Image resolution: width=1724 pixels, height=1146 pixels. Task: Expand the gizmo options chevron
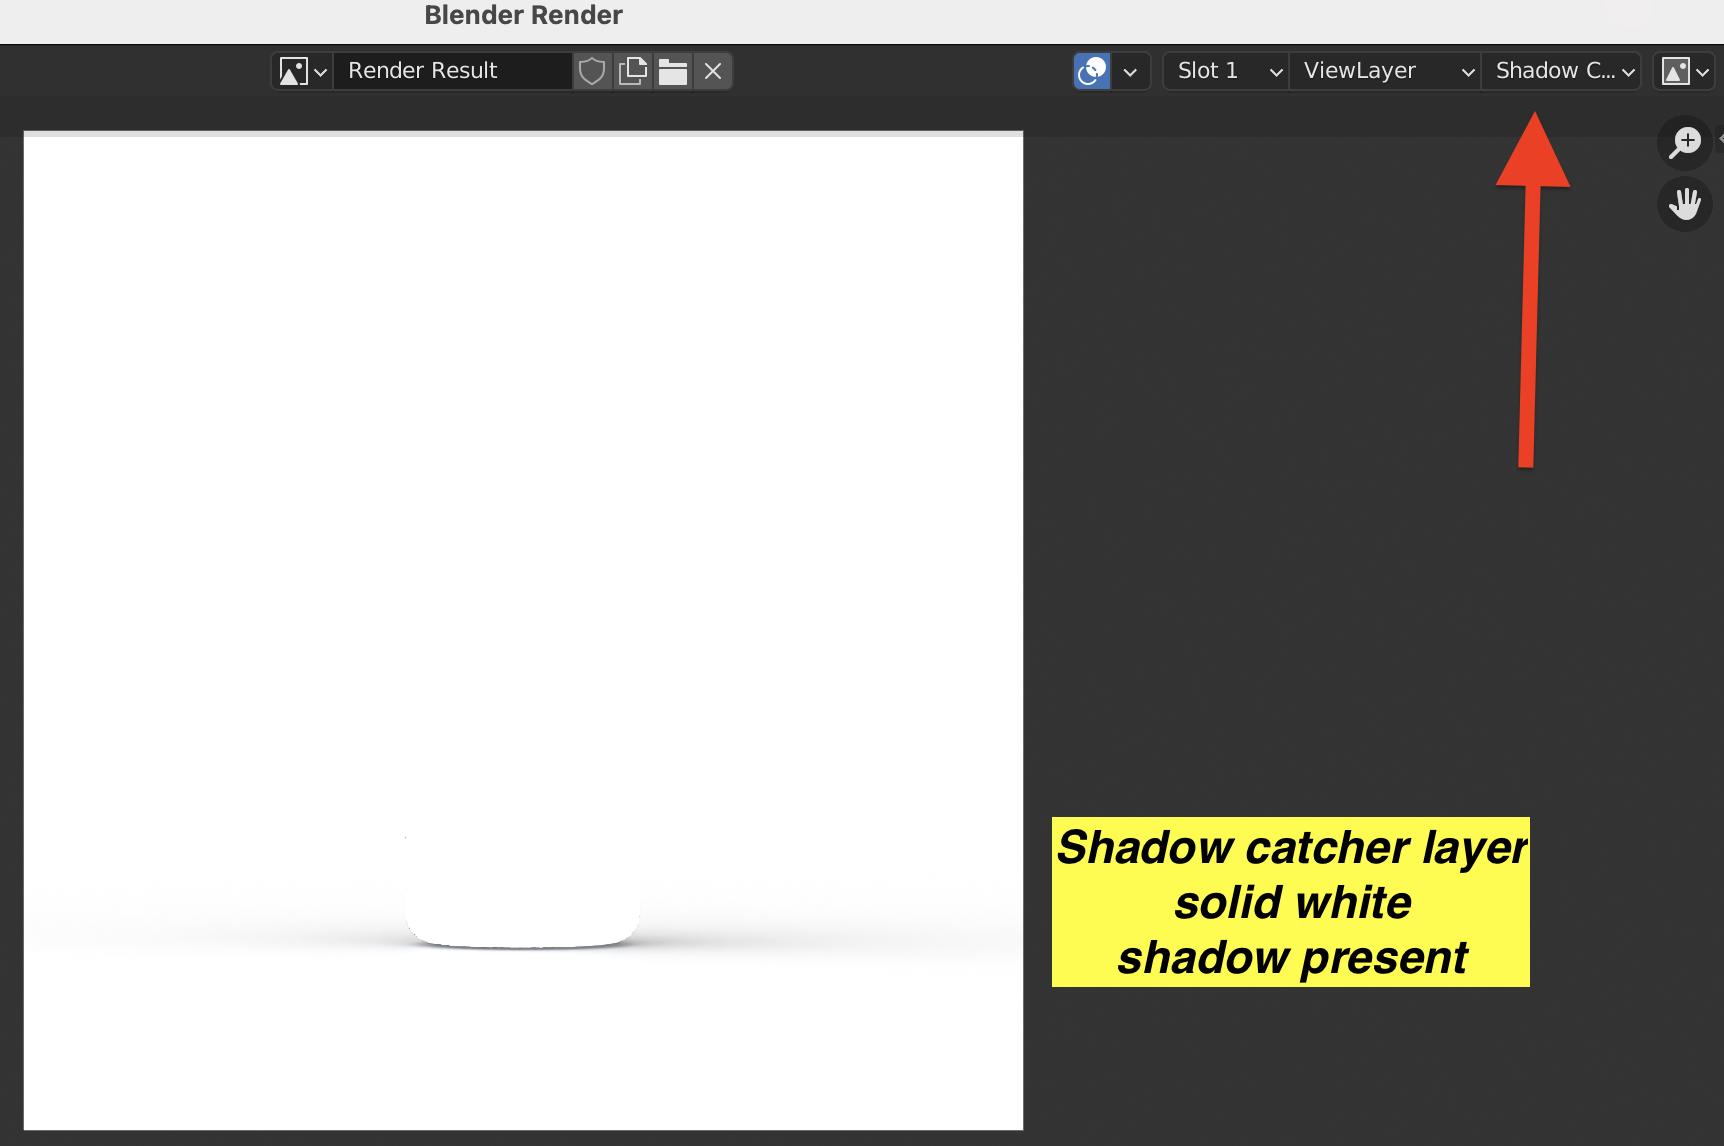point(1131,71)
